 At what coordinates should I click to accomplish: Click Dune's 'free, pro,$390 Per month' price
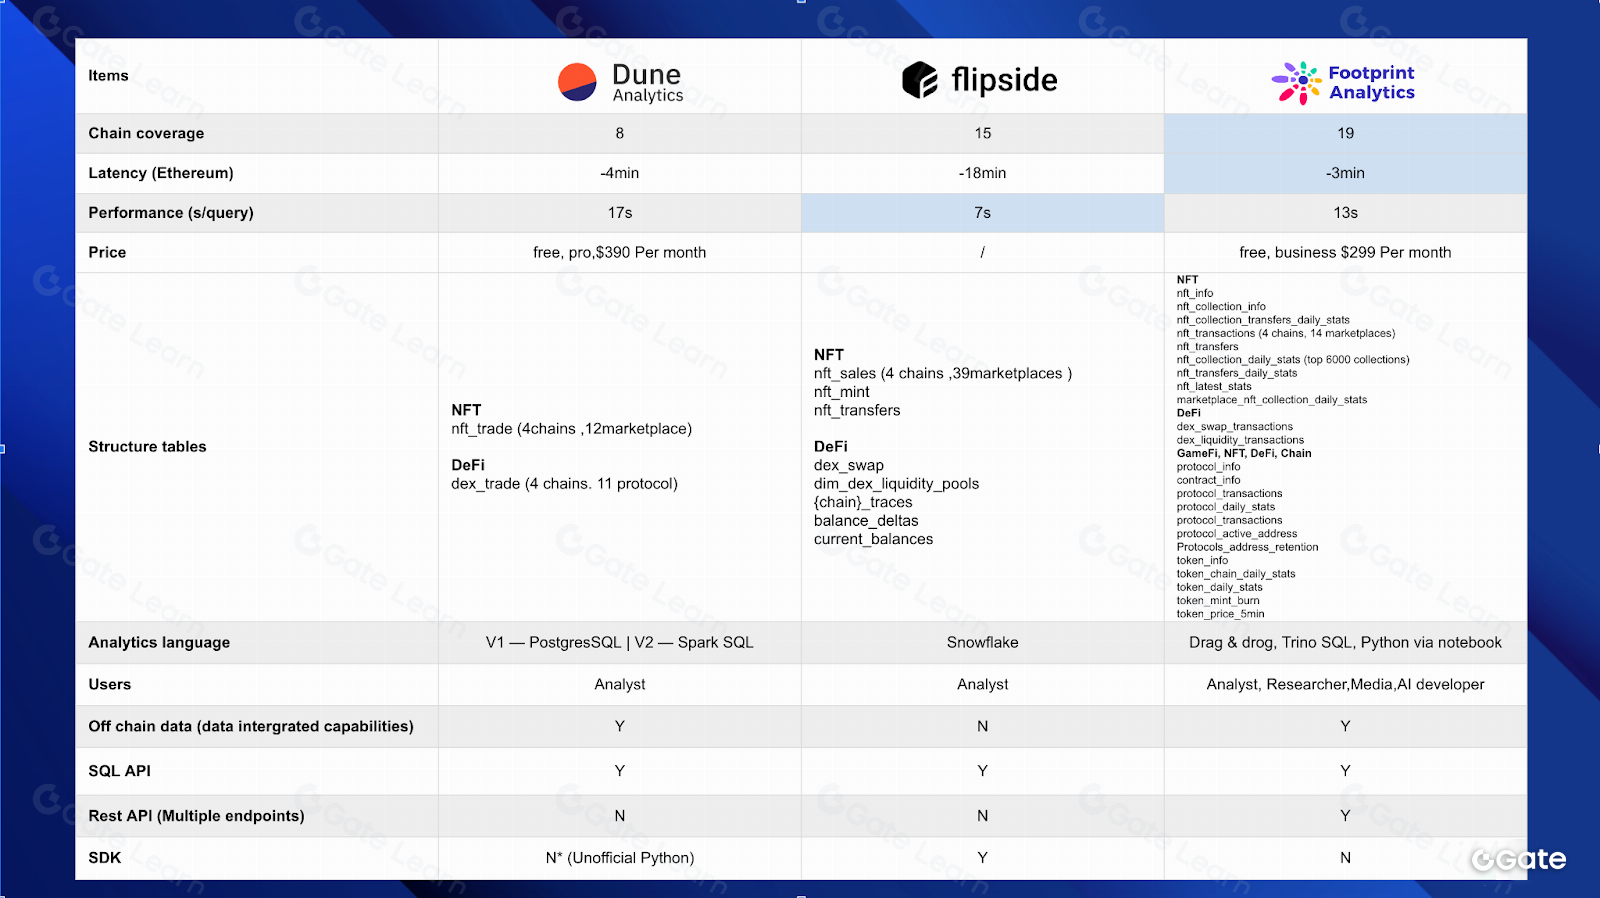(x=619, y=252)
